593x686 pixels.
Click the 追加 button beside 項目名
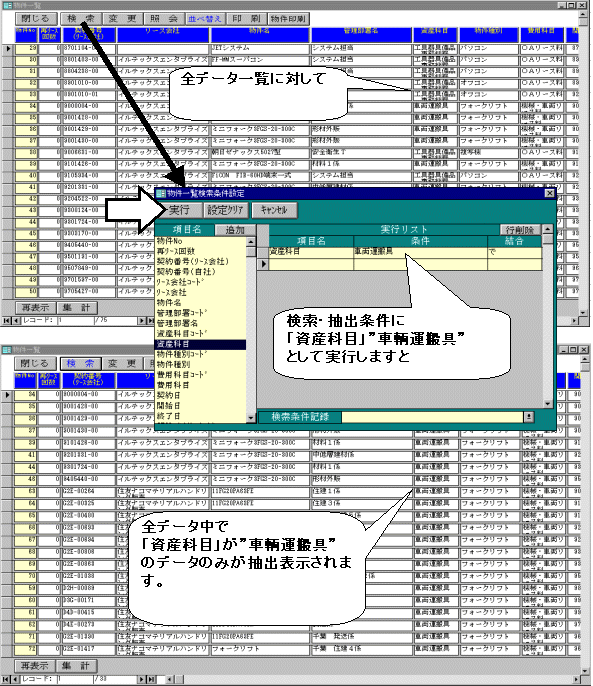pos(235,230)
